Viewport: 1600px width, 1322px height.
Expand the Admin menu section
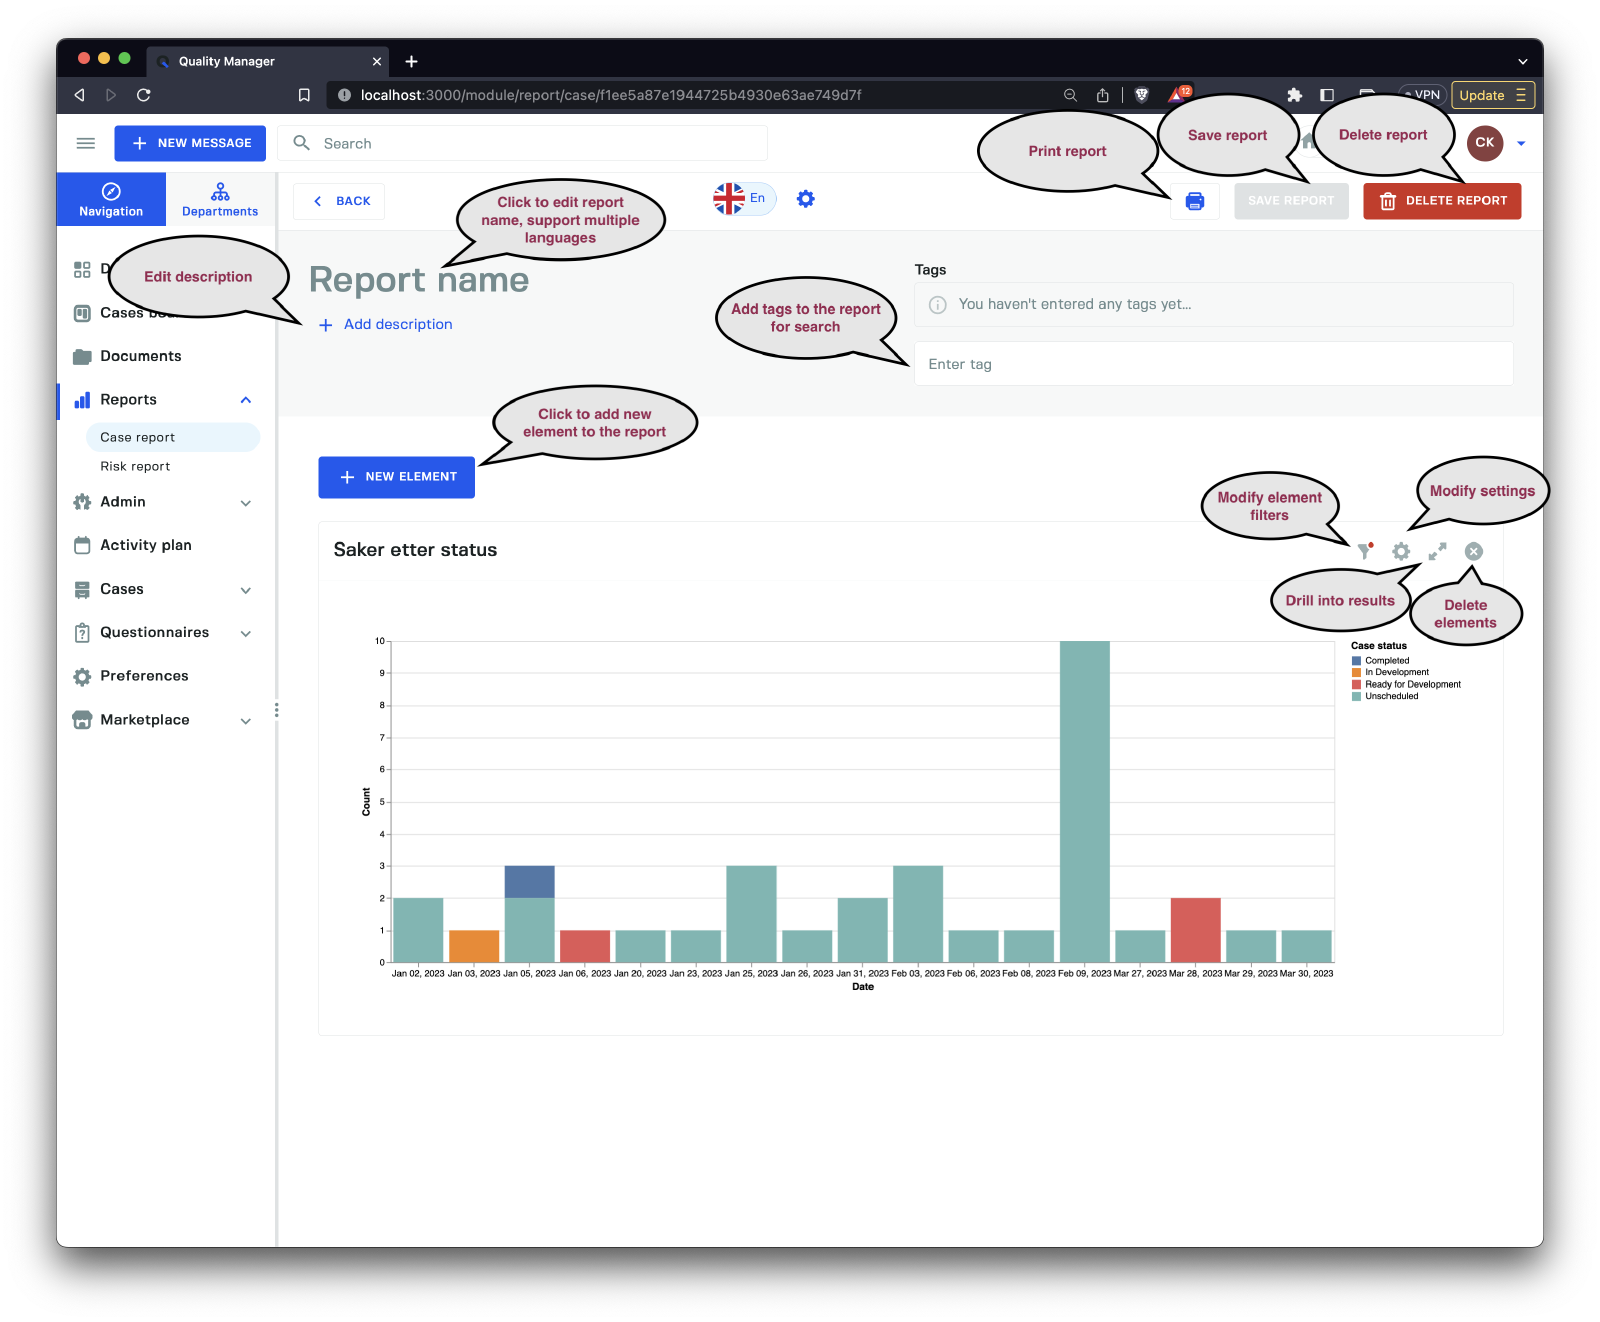coord(245,503)
